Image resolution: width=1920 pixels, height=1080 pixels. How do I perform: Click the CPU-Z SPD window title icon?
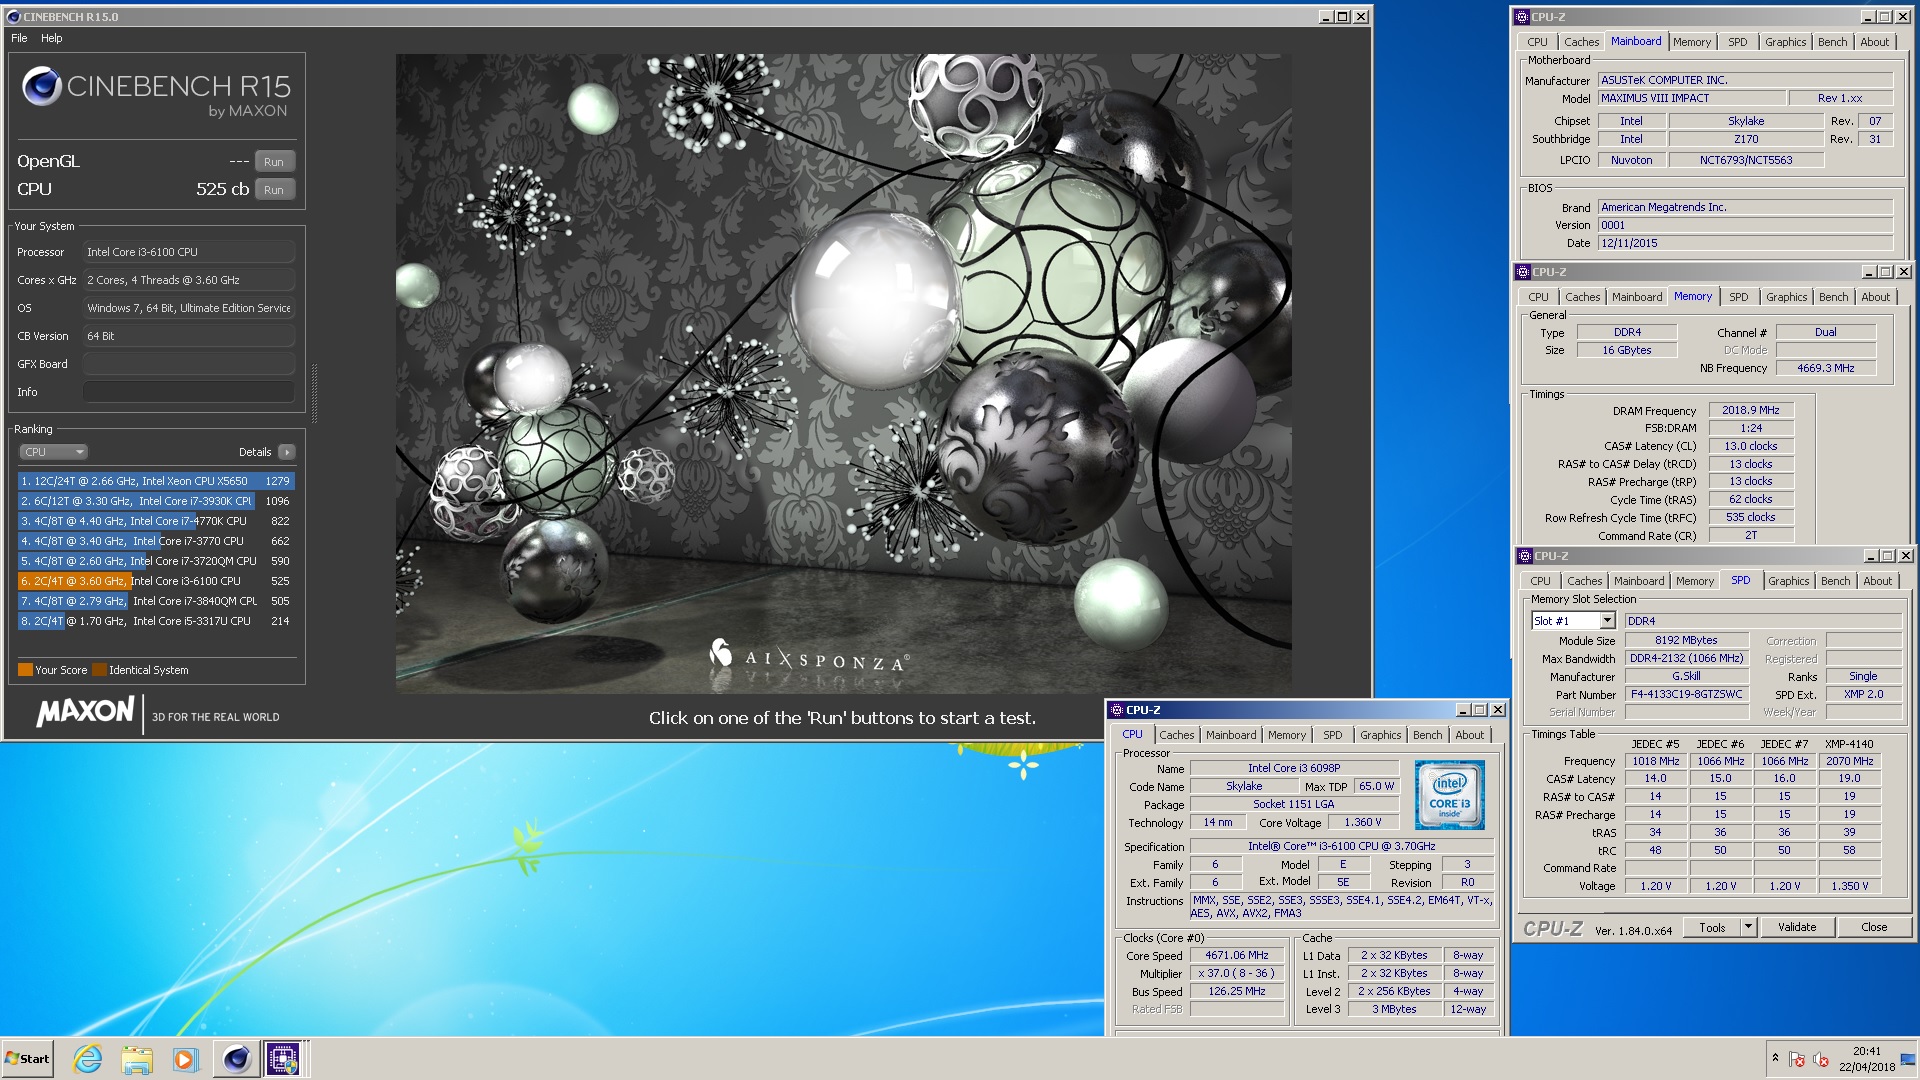point(1525,556)
